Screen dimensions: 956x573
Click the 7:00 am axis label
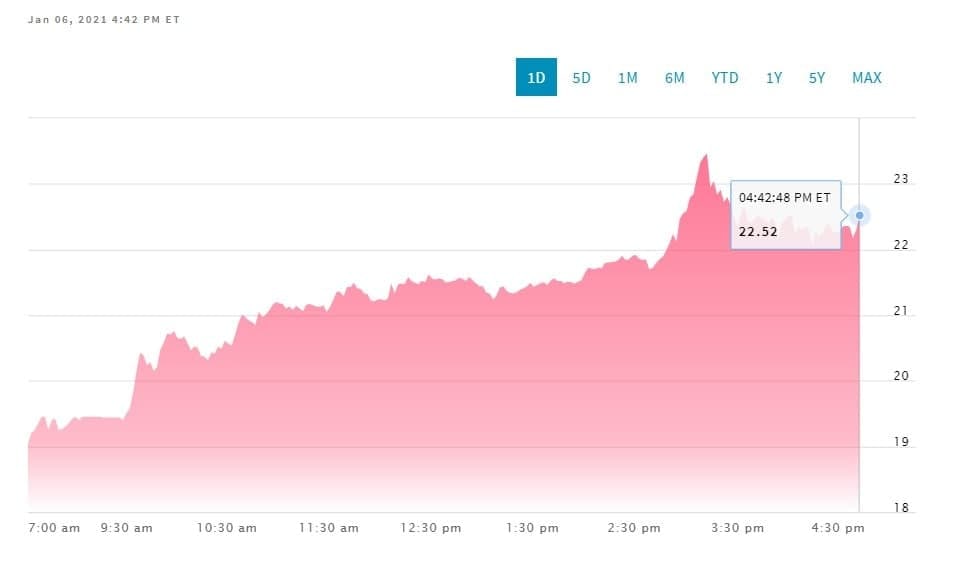click(x=54, y=528)
